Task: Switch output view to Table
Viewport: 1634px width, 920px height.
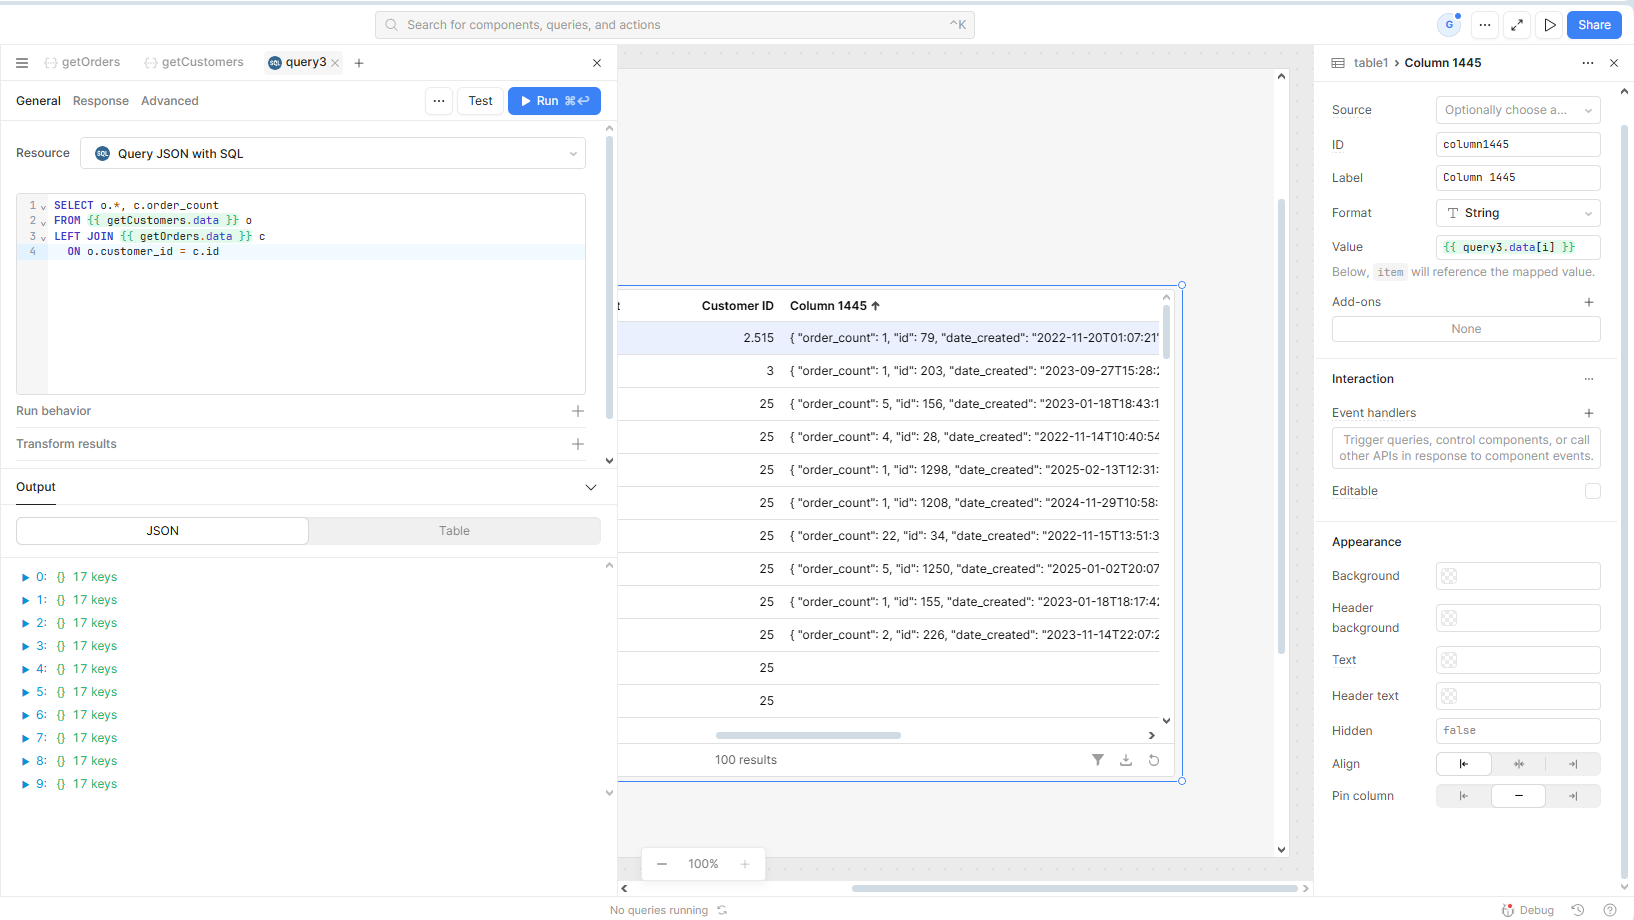Action: [x=454, y=531]
